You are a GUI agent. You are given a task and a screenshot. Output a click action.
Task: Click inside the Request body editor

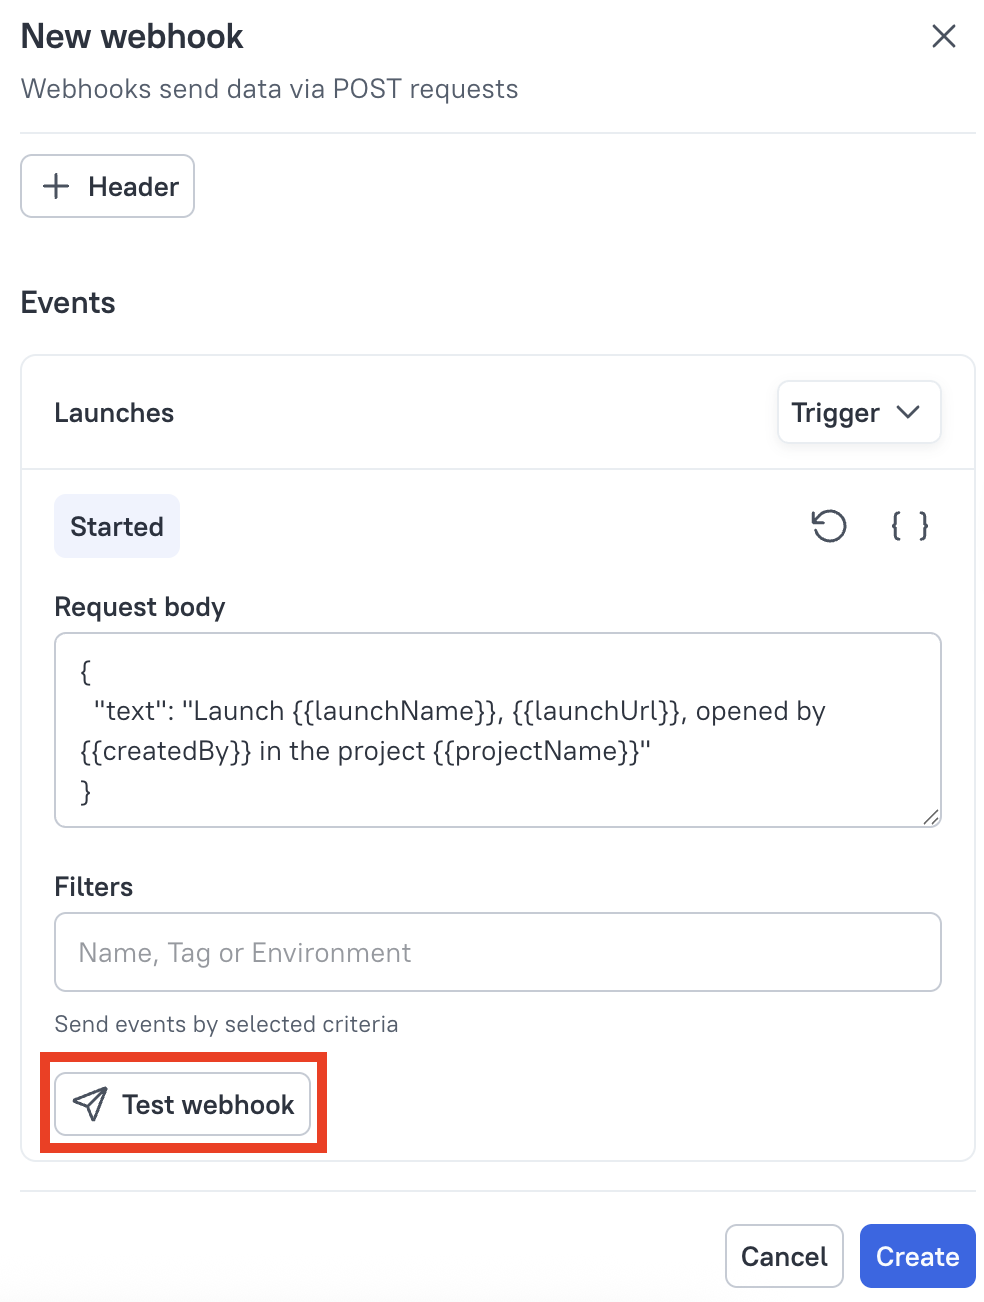[x=497, y=730]
